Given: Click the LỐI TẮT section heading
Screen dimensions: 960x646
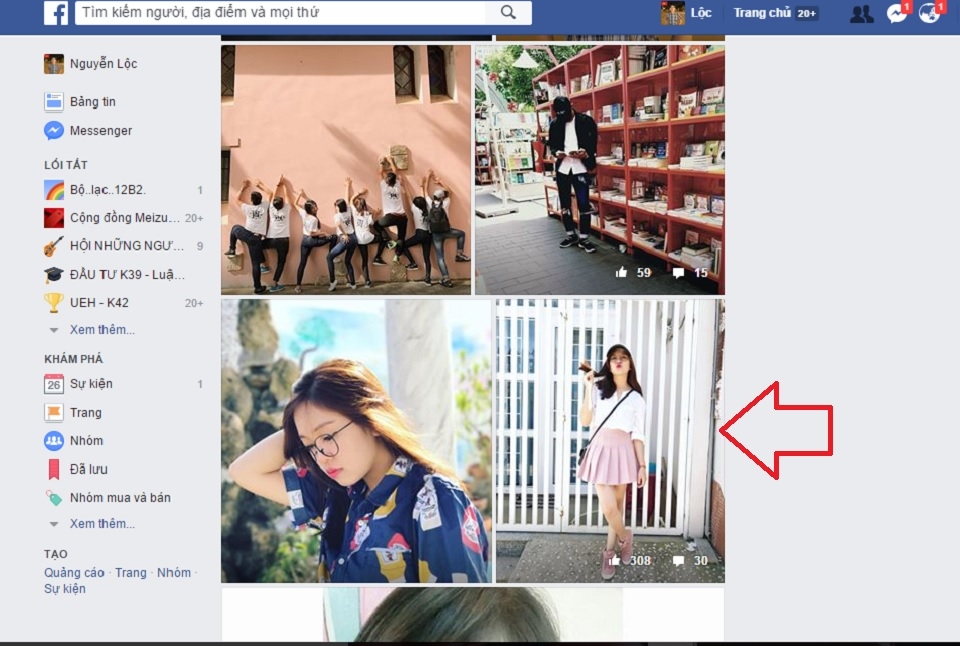Looking at the screenshot, I should point(66,165).
